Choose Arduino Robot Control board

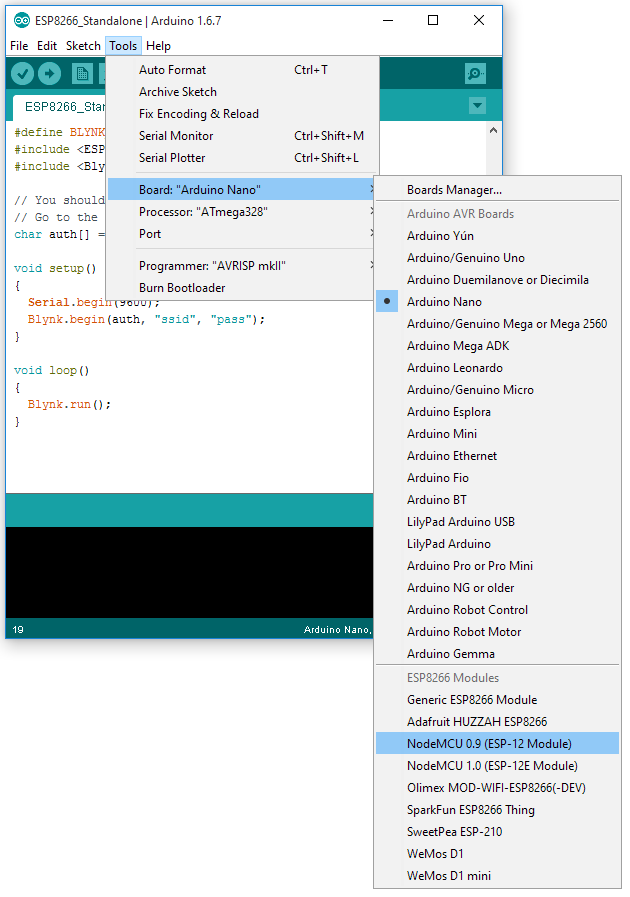tap(497, 610)
